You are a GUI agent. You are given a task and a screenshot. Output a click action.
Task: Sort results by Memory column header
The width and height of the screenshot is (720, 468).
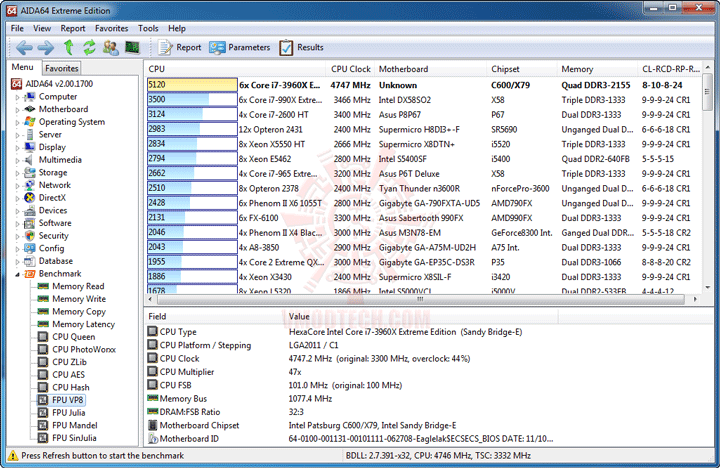(597, 69)
